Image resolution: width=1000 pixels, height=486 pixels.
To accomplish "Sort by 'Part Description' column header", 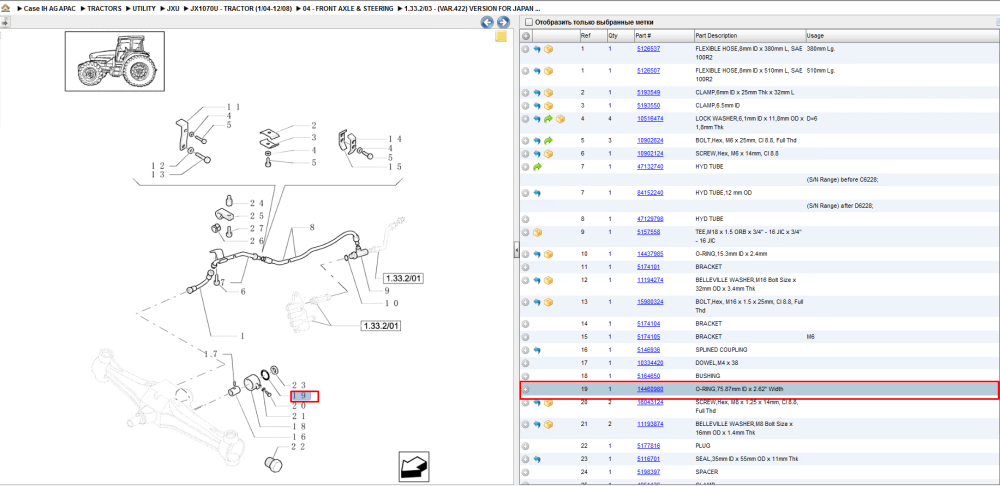I will point(749,36).
